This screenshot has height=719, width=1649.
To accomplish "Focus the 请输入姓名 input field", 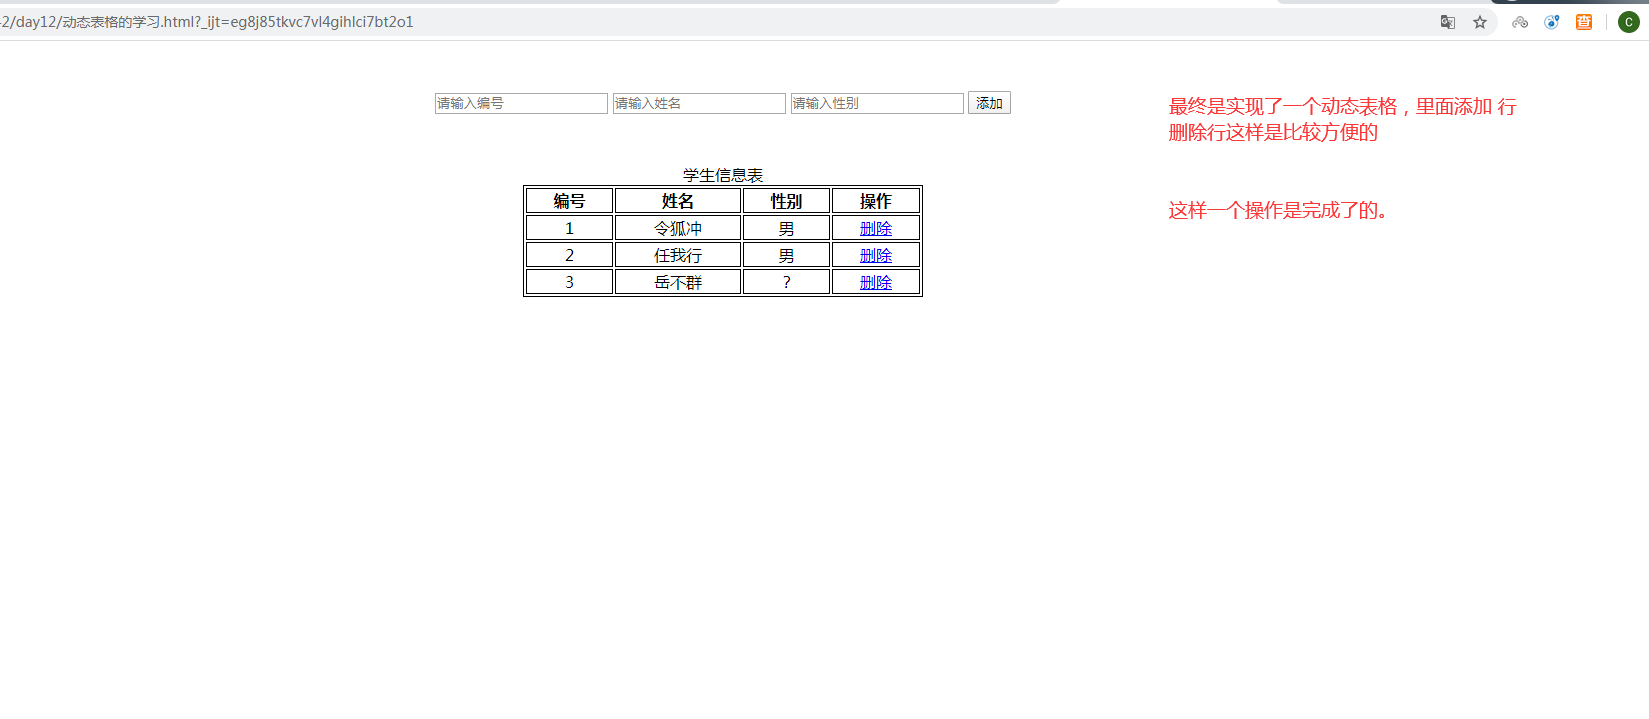I will [x=699, y=103].
